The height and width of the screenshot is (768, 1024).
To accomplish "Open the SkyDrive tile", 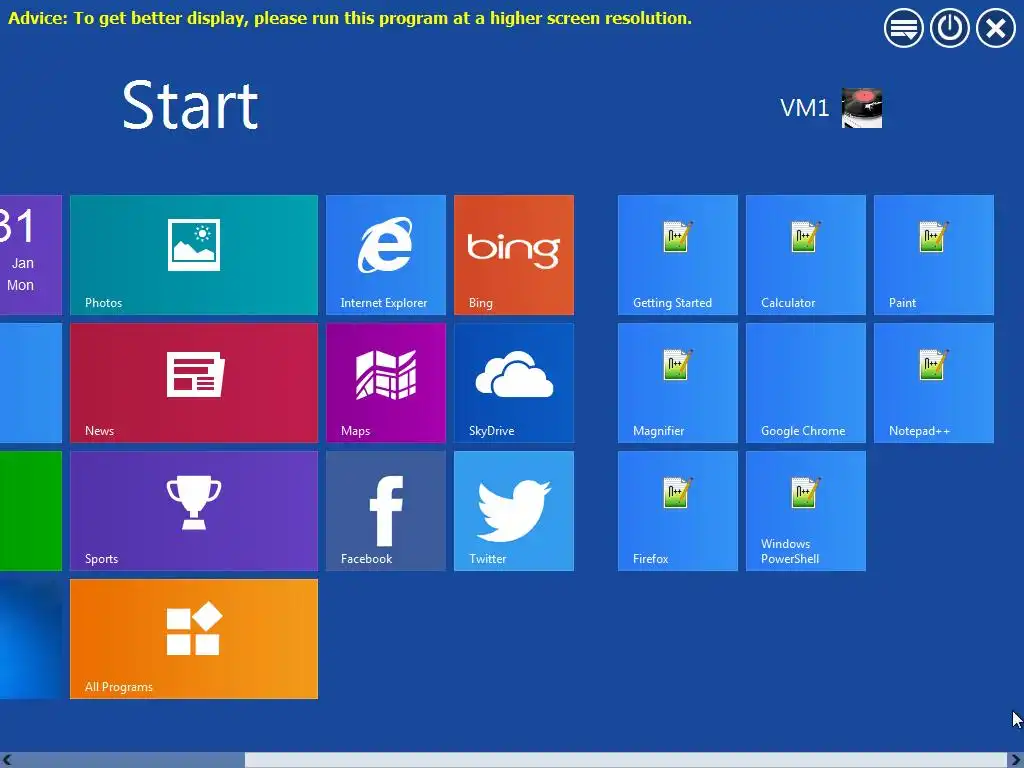I will point(514,383).
